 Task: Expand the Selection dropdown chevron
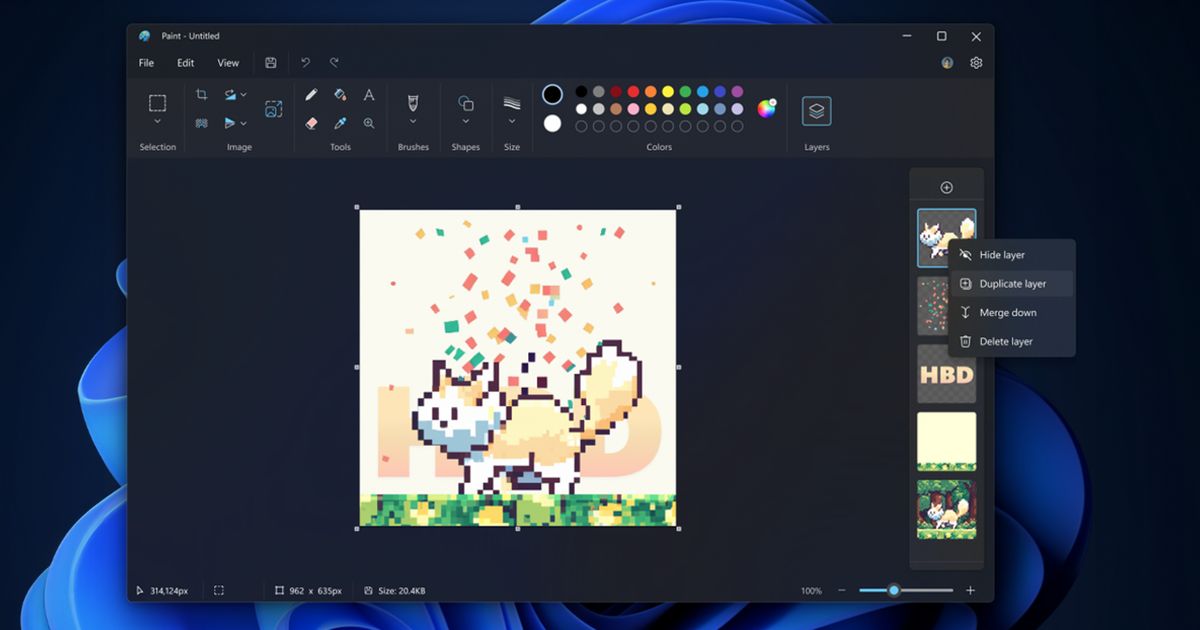(157, 122)
